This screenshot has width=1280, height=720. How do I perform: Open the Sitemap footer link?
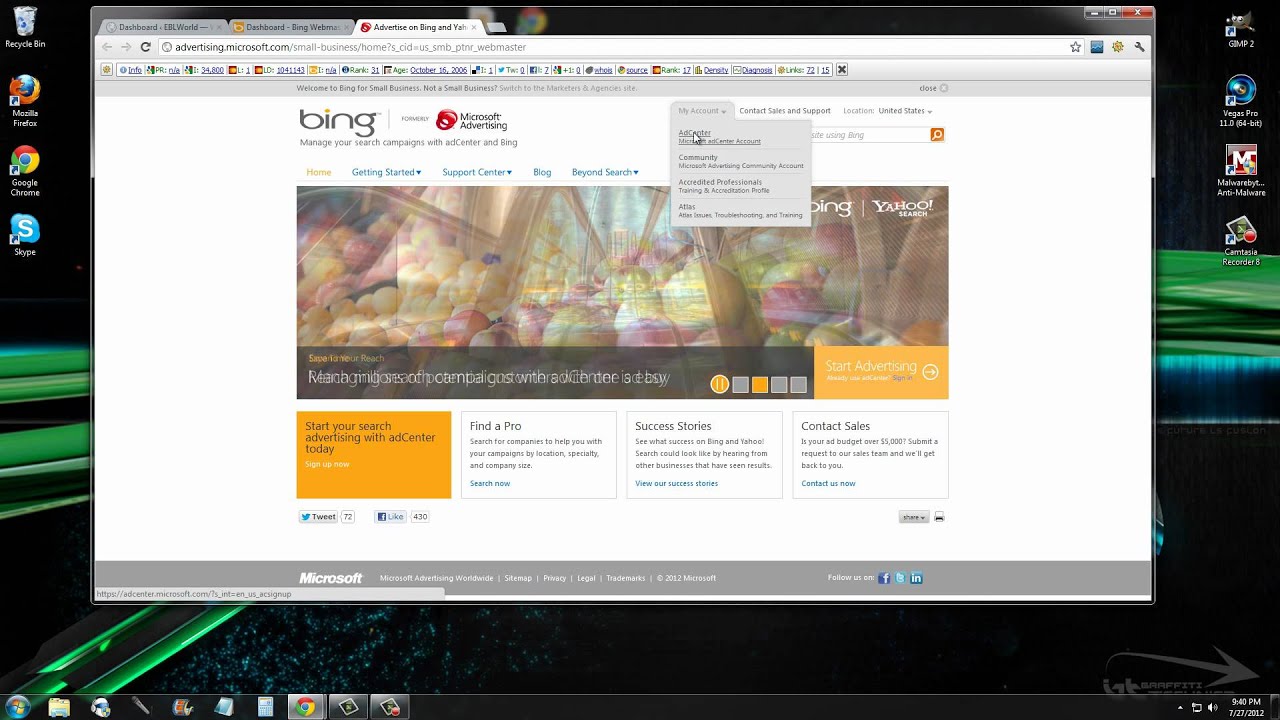tap(518, 578)
